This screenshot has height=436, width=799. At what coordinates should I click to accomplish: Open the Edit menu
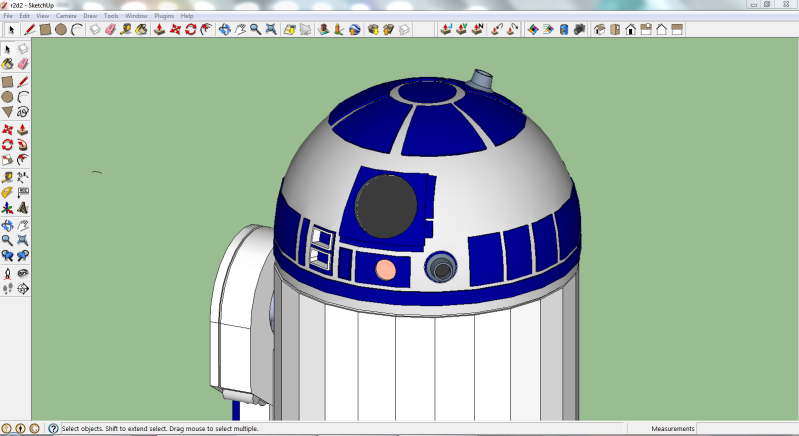click(24, 16)
